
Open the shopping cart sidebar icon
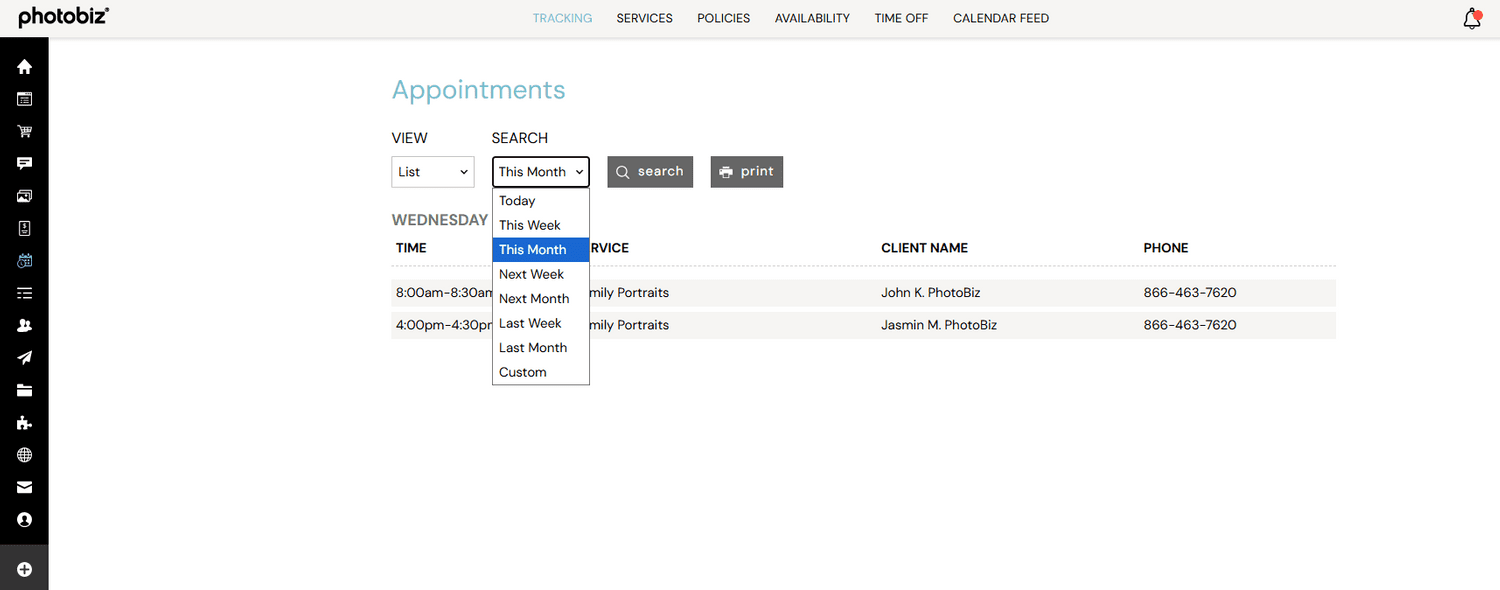[24, 131]
